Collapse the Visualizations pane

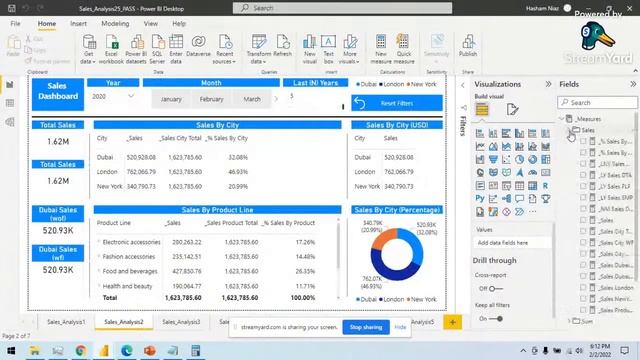click(x=548, y=84)
